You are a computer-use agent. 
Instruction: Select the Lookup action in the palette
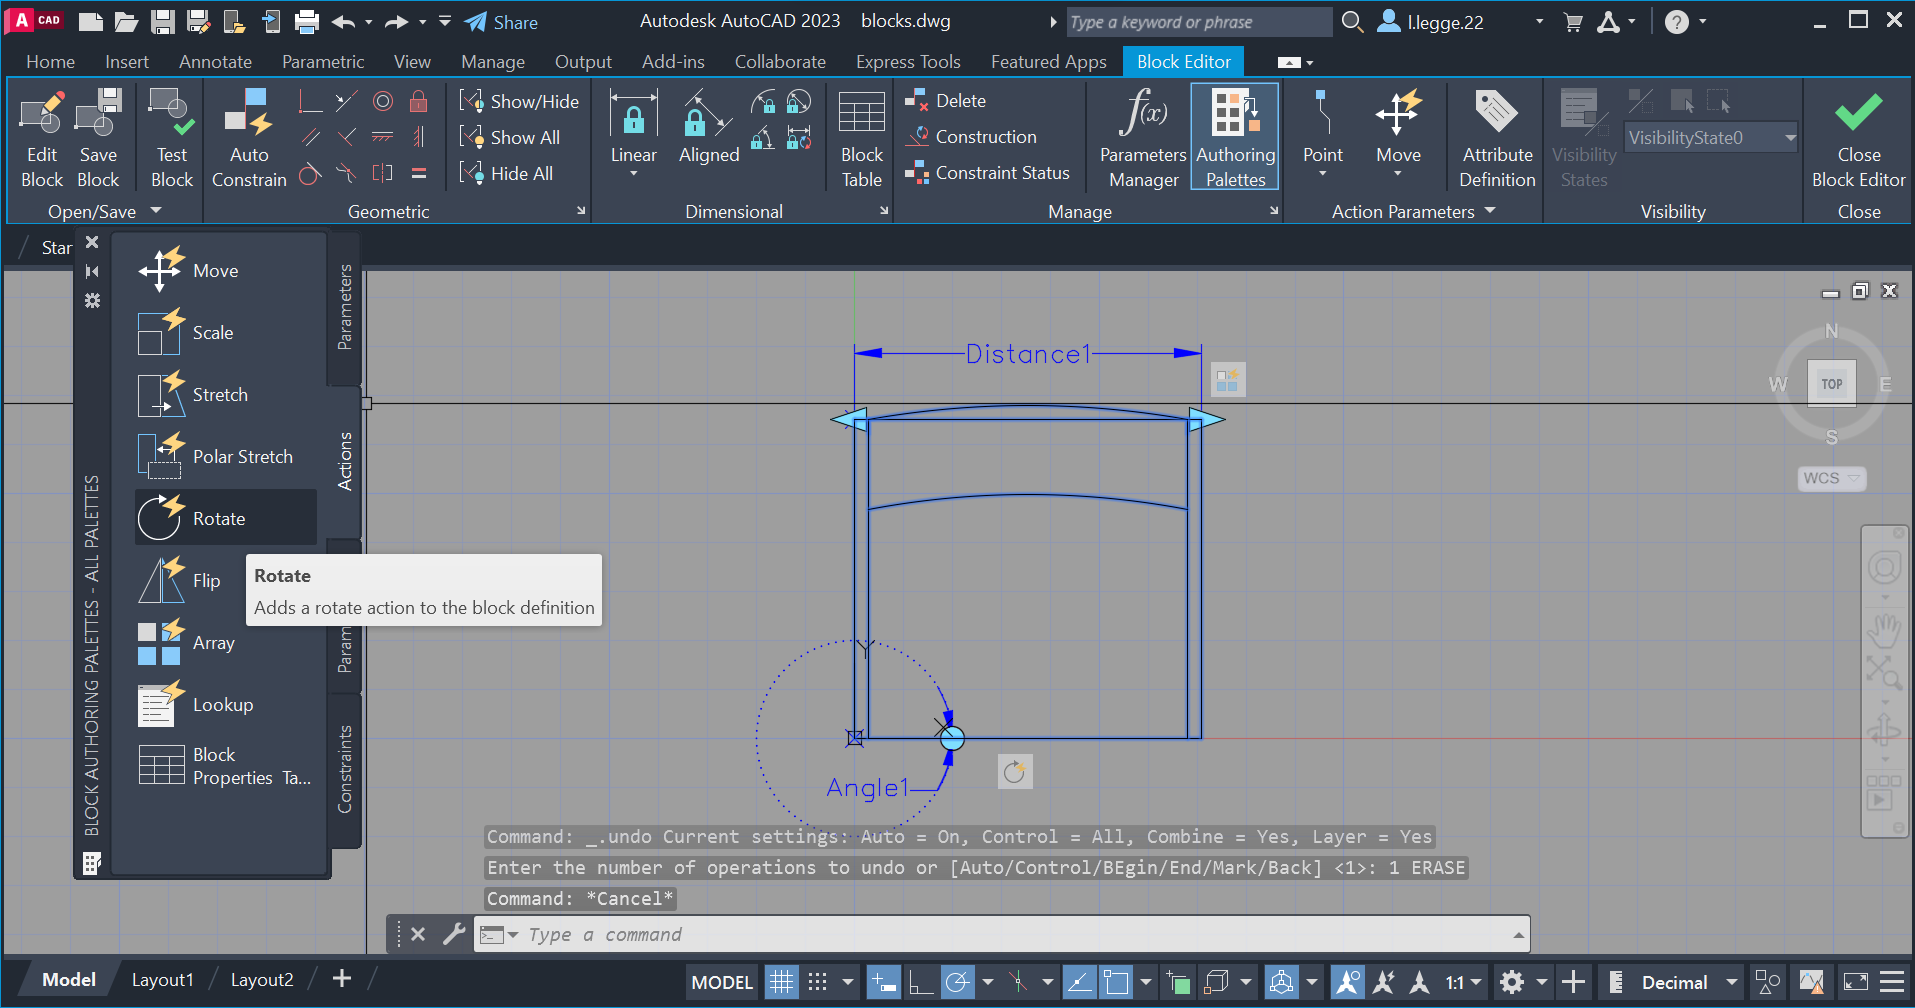tap(225, 704)
